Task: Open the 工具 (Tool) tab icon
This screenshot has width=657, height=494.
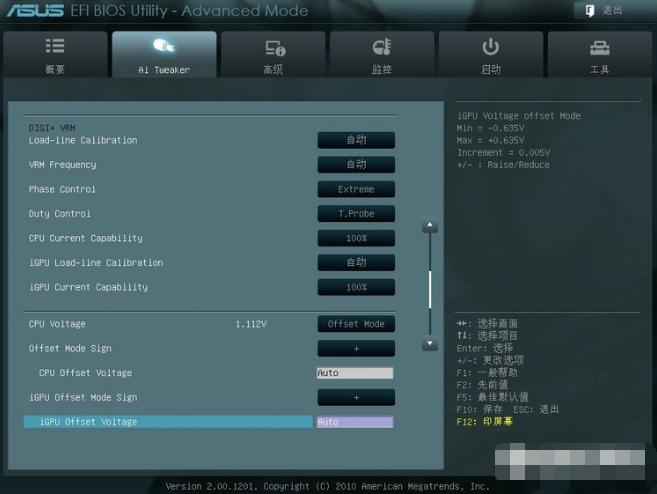Action: tap(599, 48)
